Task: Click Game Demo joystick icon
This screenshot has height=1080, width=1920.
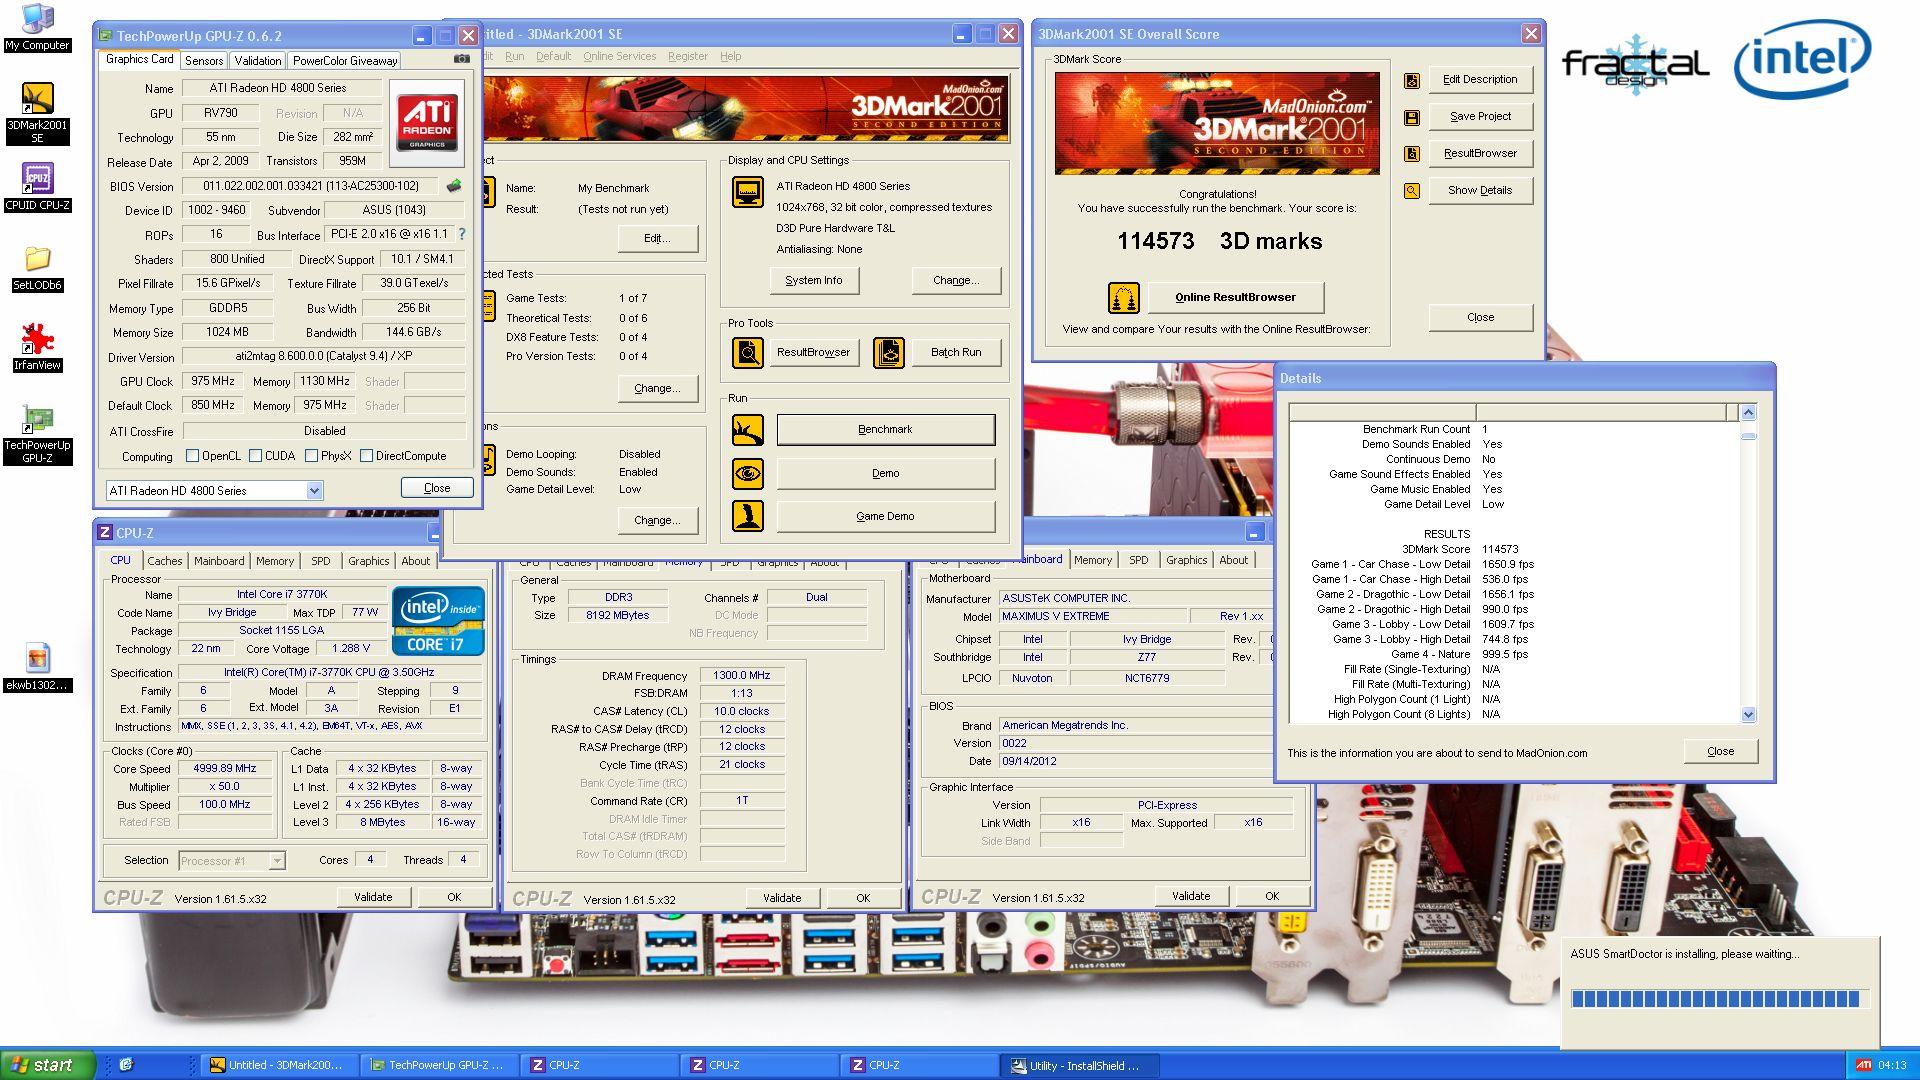Action: [x=748, y=516]
